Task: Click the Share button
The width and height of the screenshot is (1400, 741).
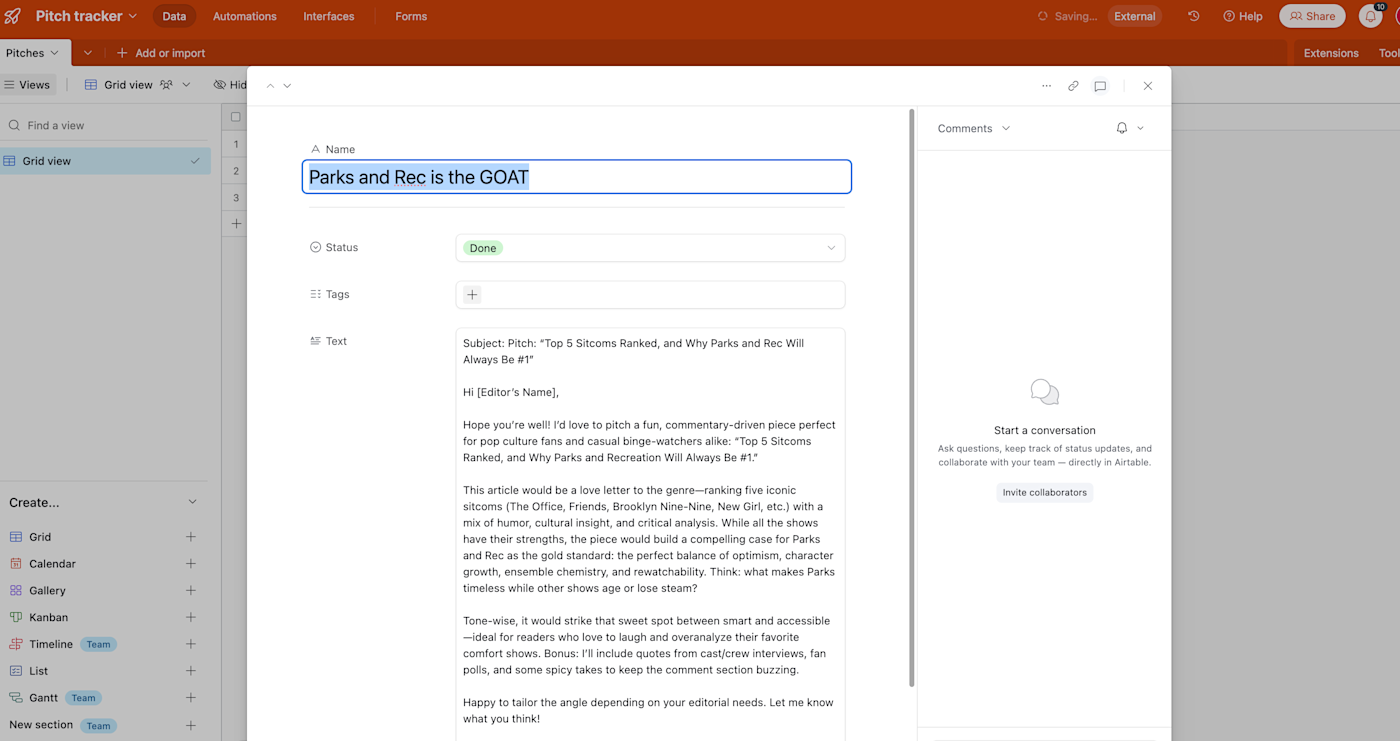Action: [x=1312, y=16]
